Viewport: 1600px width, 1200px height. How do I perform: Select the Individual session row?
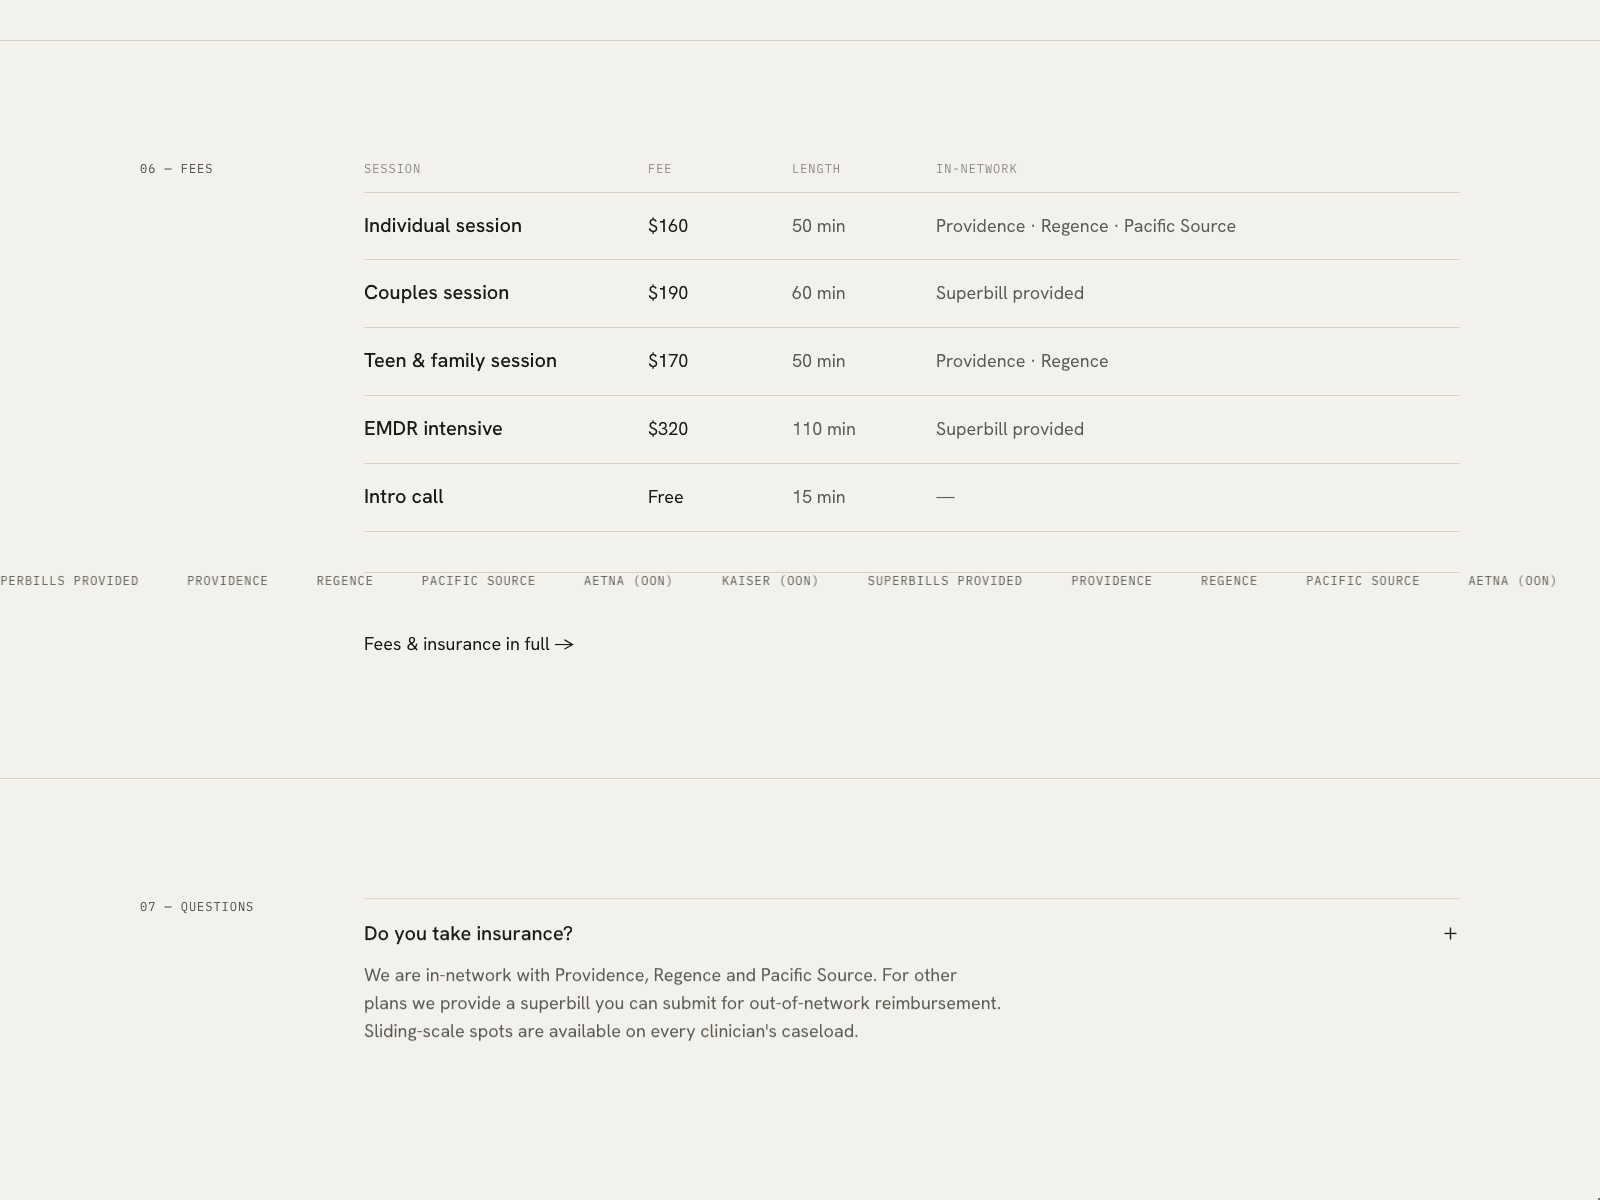[x=912, y=226]
